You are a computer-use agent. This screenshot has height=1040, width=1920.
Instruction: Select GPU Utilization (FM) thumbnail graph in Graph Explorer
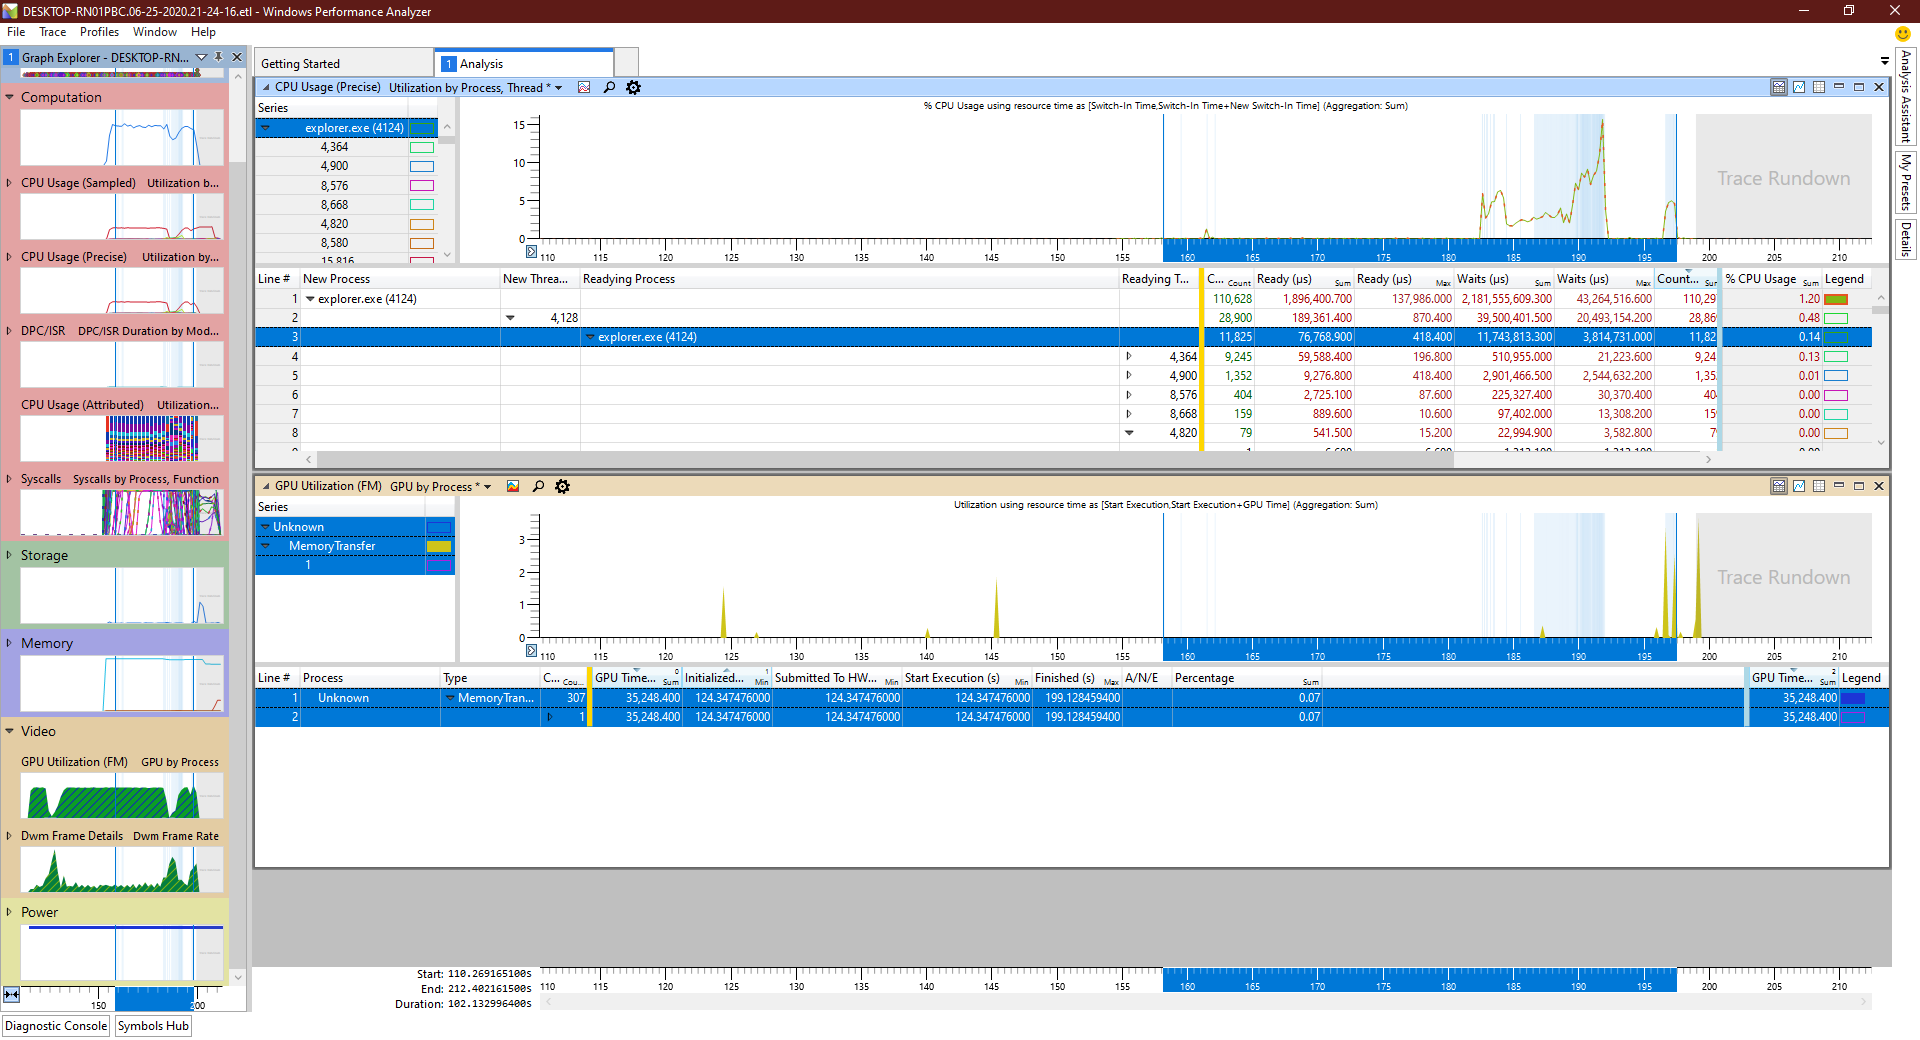click(x=124, y=796)
